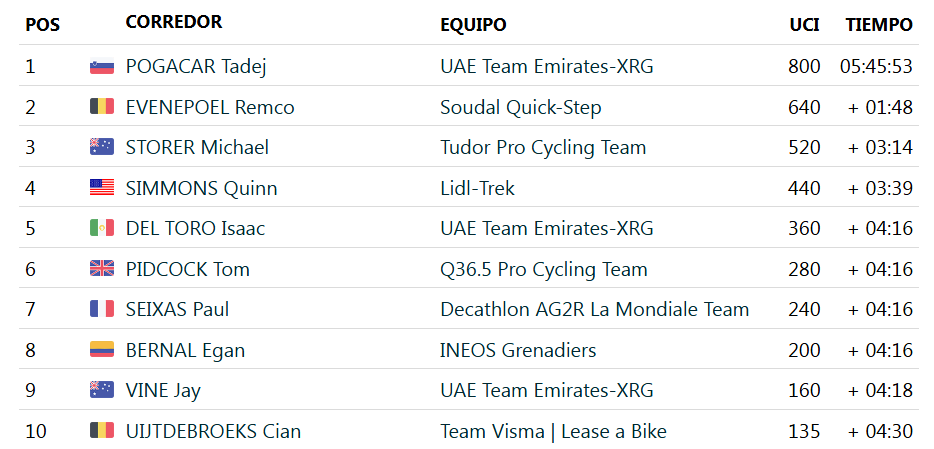
Task: Click the Slovenian flag beside POGACAR Tadej
Action: click(x=101, y=67)
